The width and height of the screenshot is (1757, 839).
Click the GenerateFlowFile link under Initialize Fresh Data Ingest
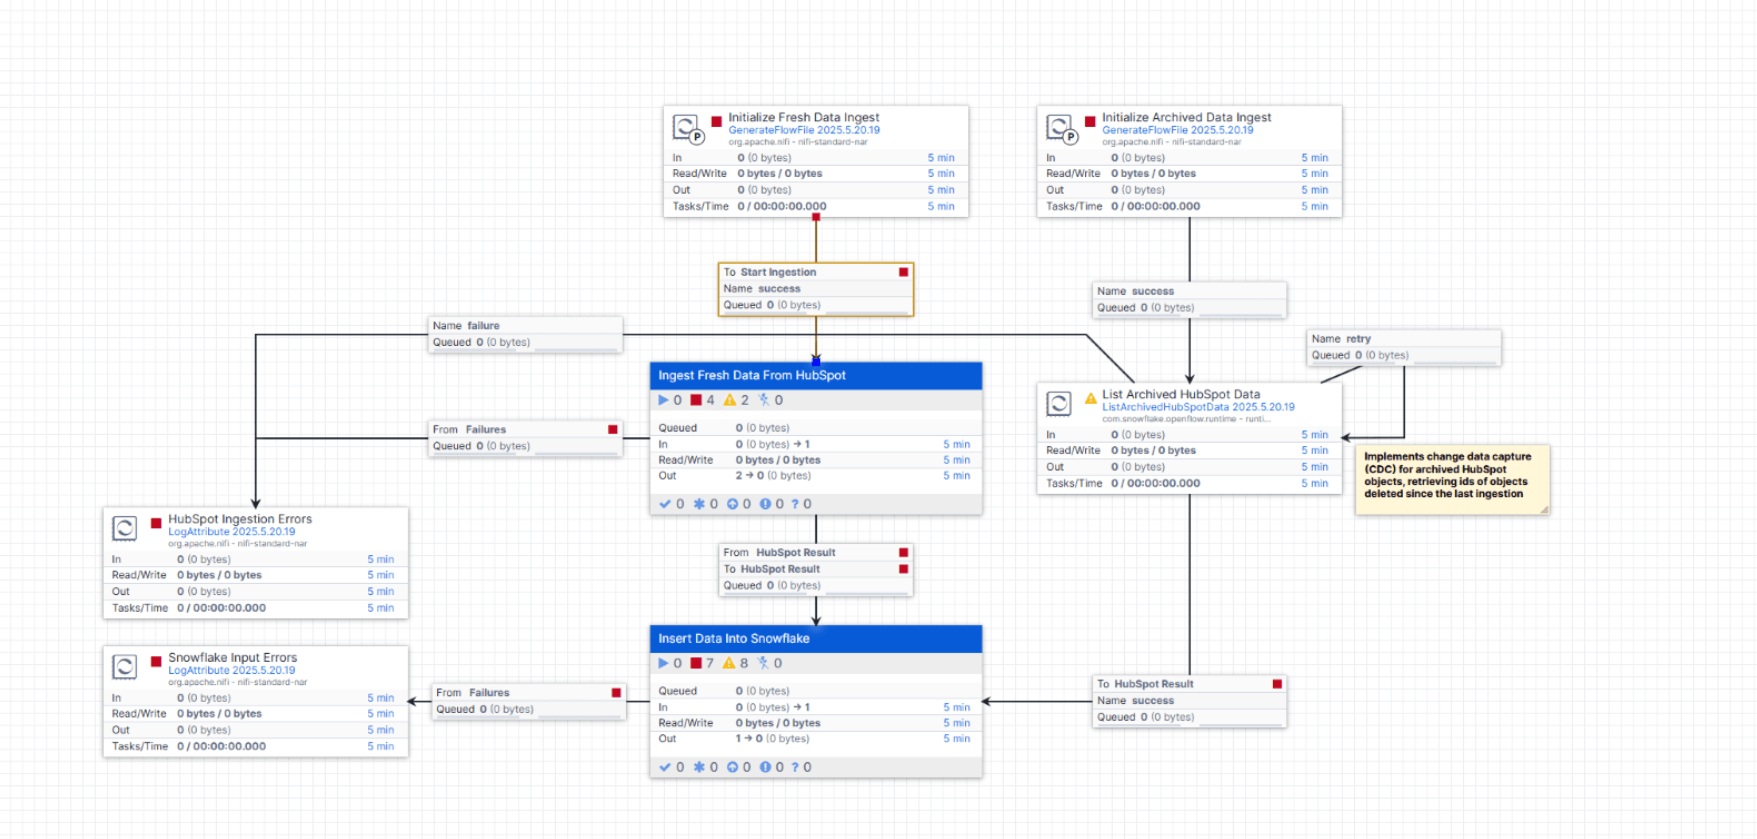[804, 130]
